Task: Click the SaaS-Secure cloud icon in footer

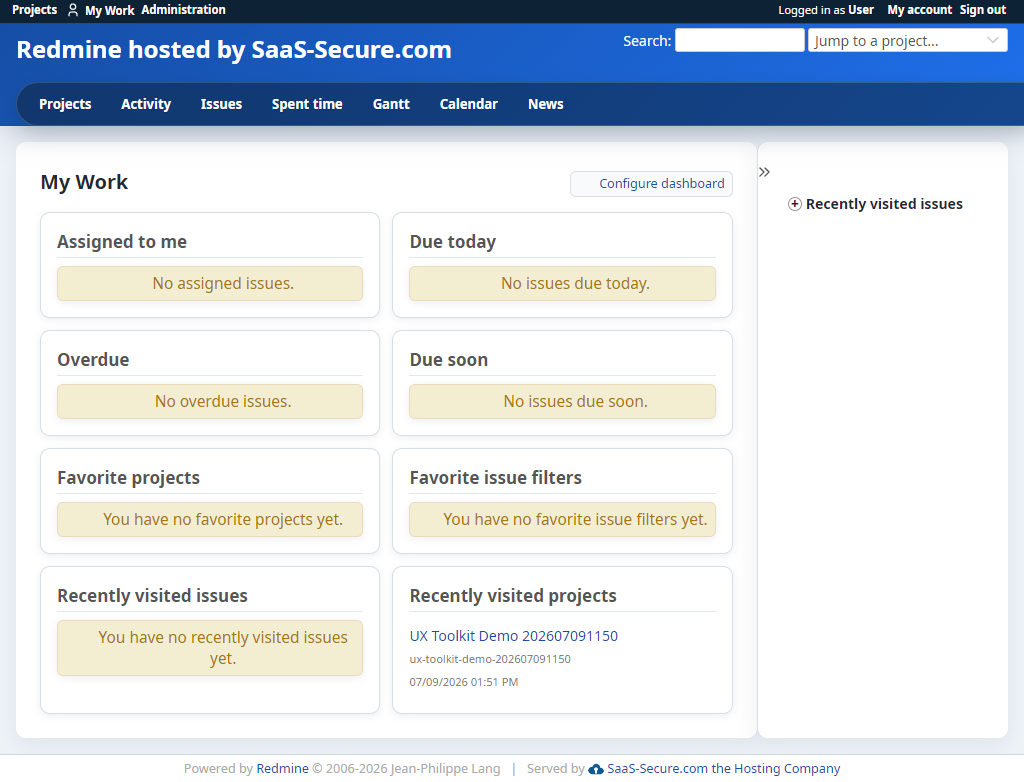Action: coord(596,769)
